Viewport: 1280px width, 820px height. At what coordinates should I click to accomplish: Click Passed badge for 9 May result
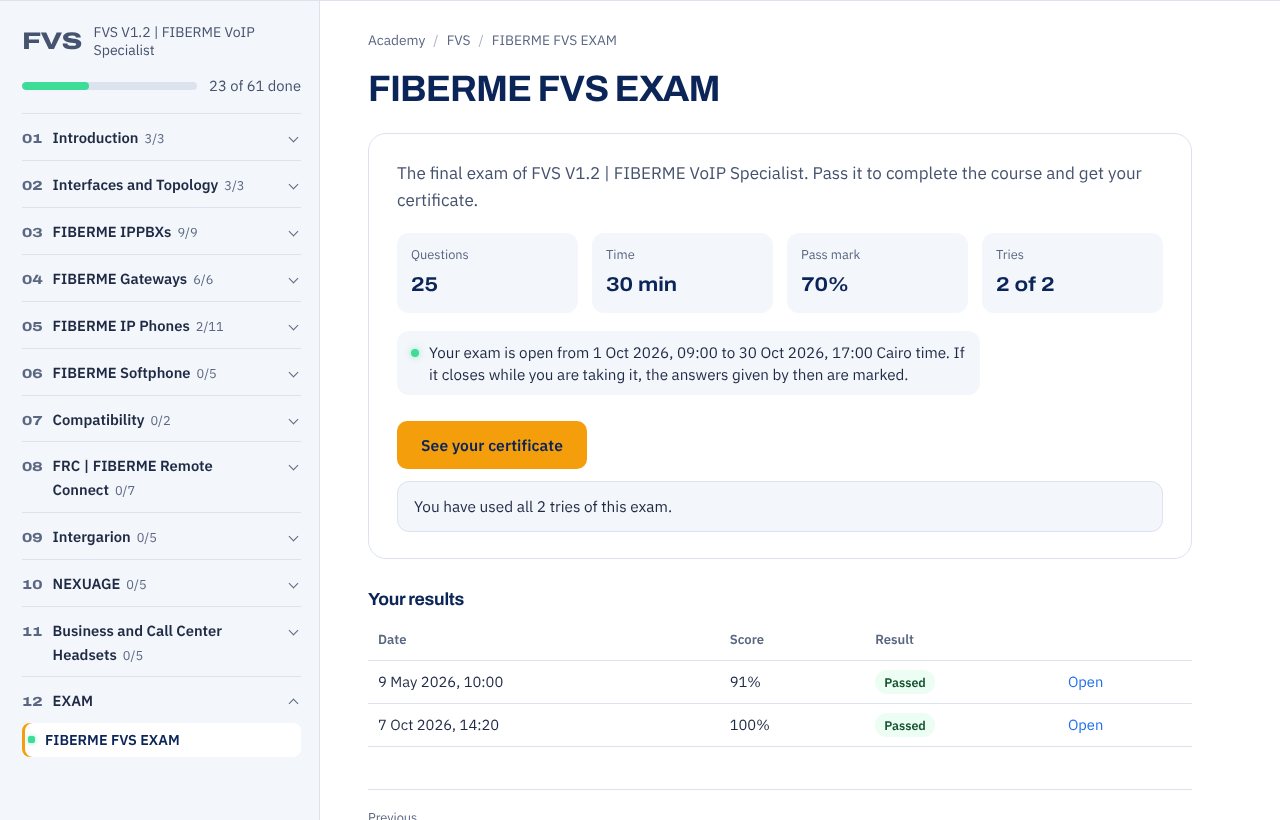tap(905, 682)
